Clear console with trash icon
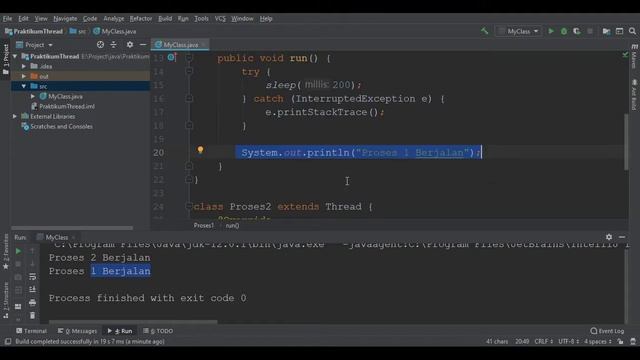 tap(33, 316)
